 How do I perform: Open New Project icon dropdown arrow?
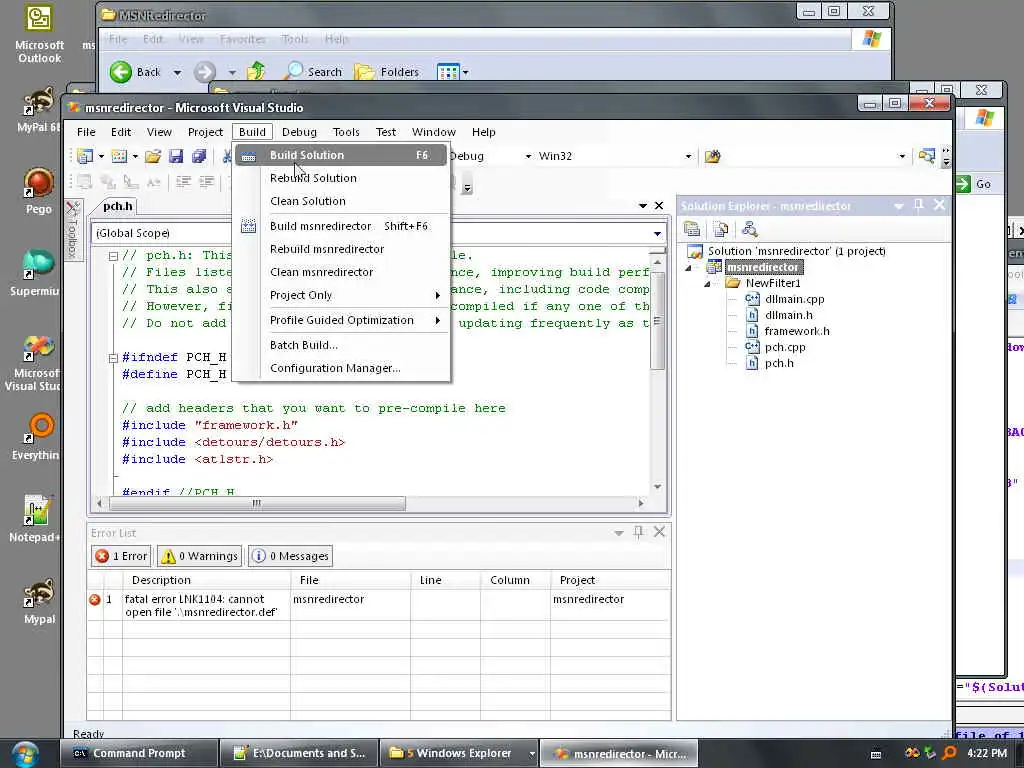(101, 156)
